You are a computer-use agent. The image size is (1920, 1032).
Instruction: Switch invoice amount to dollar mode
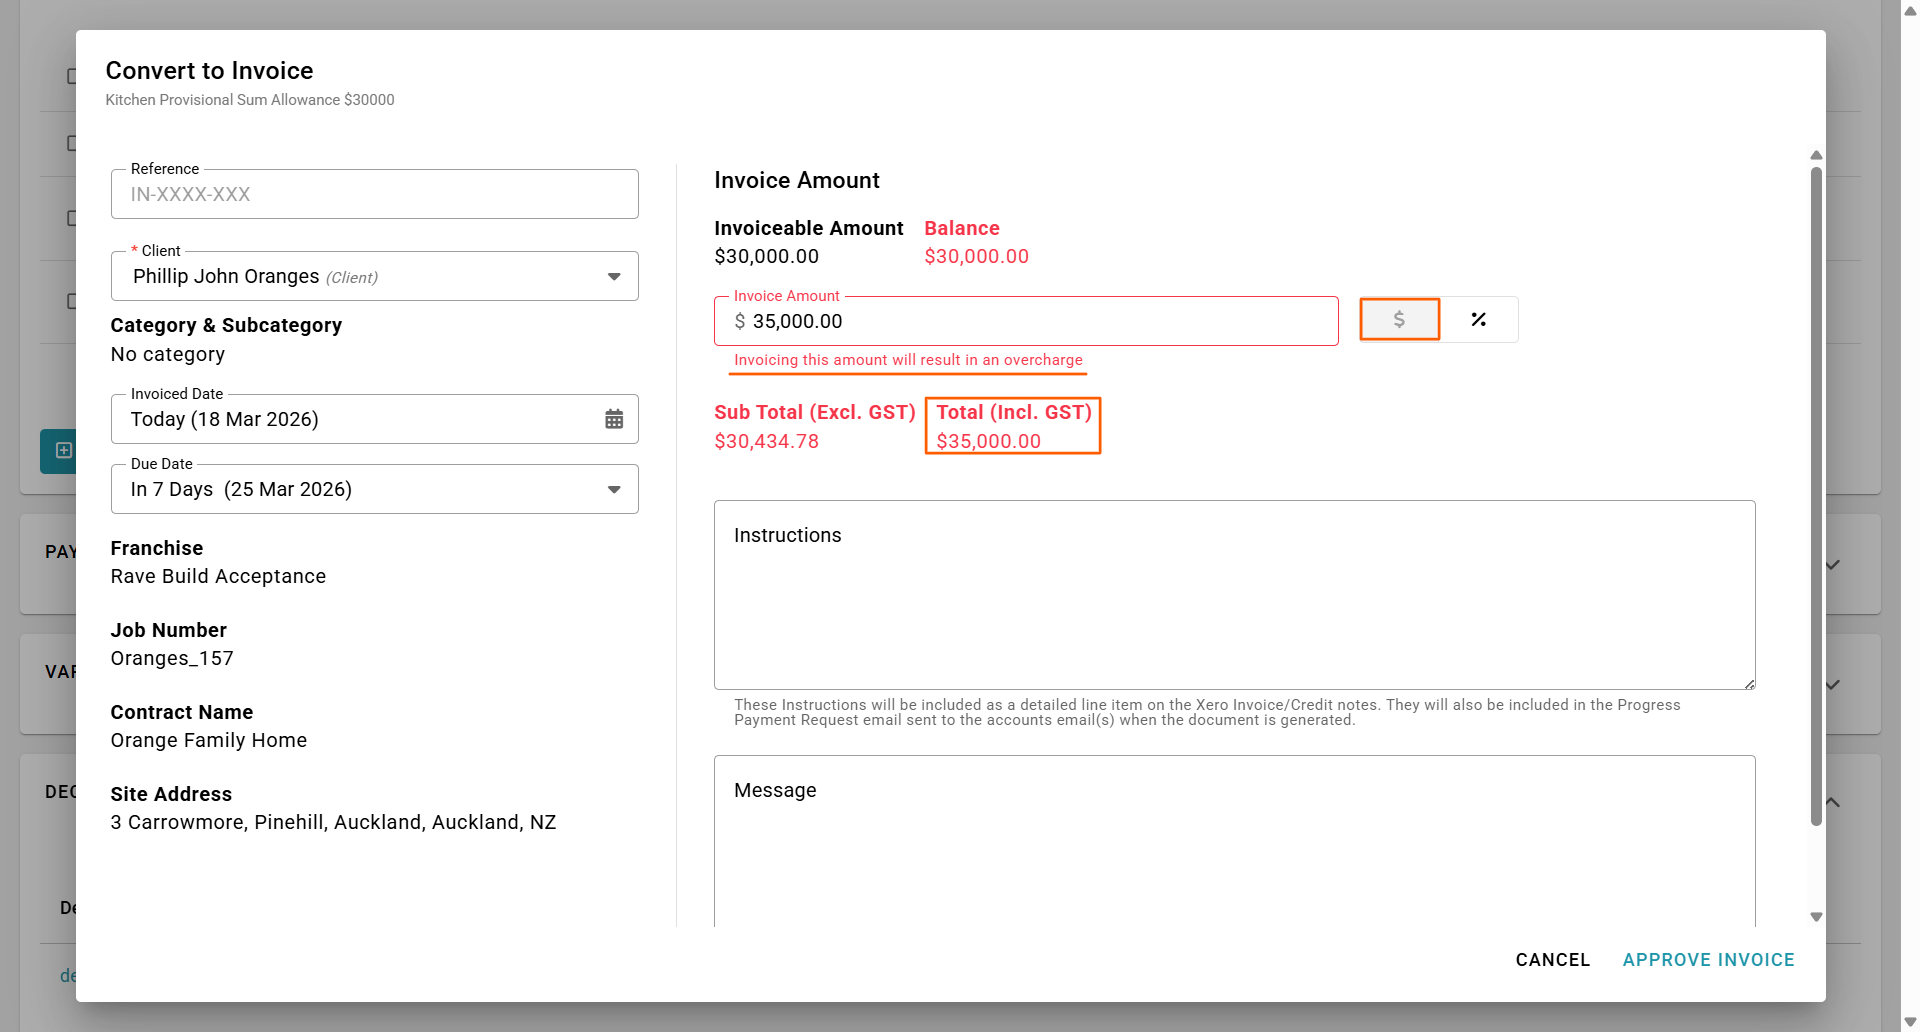point(1399,320)
